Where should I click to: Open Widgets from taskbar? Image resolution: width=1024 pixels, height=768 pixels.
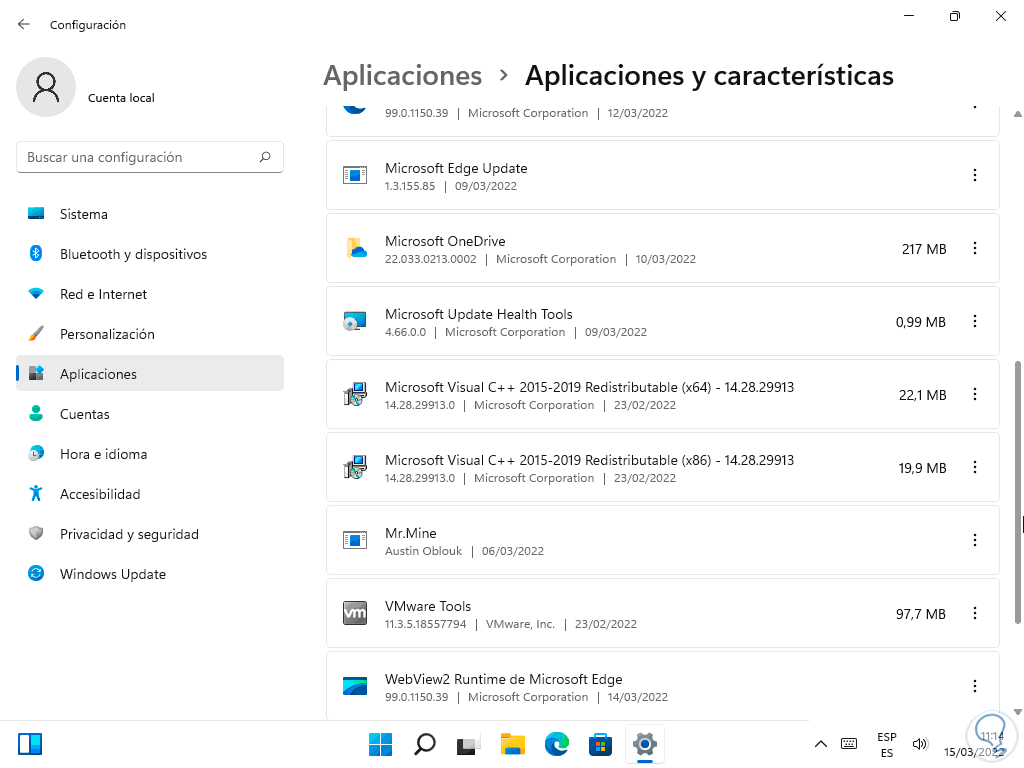tap(30, 744)
